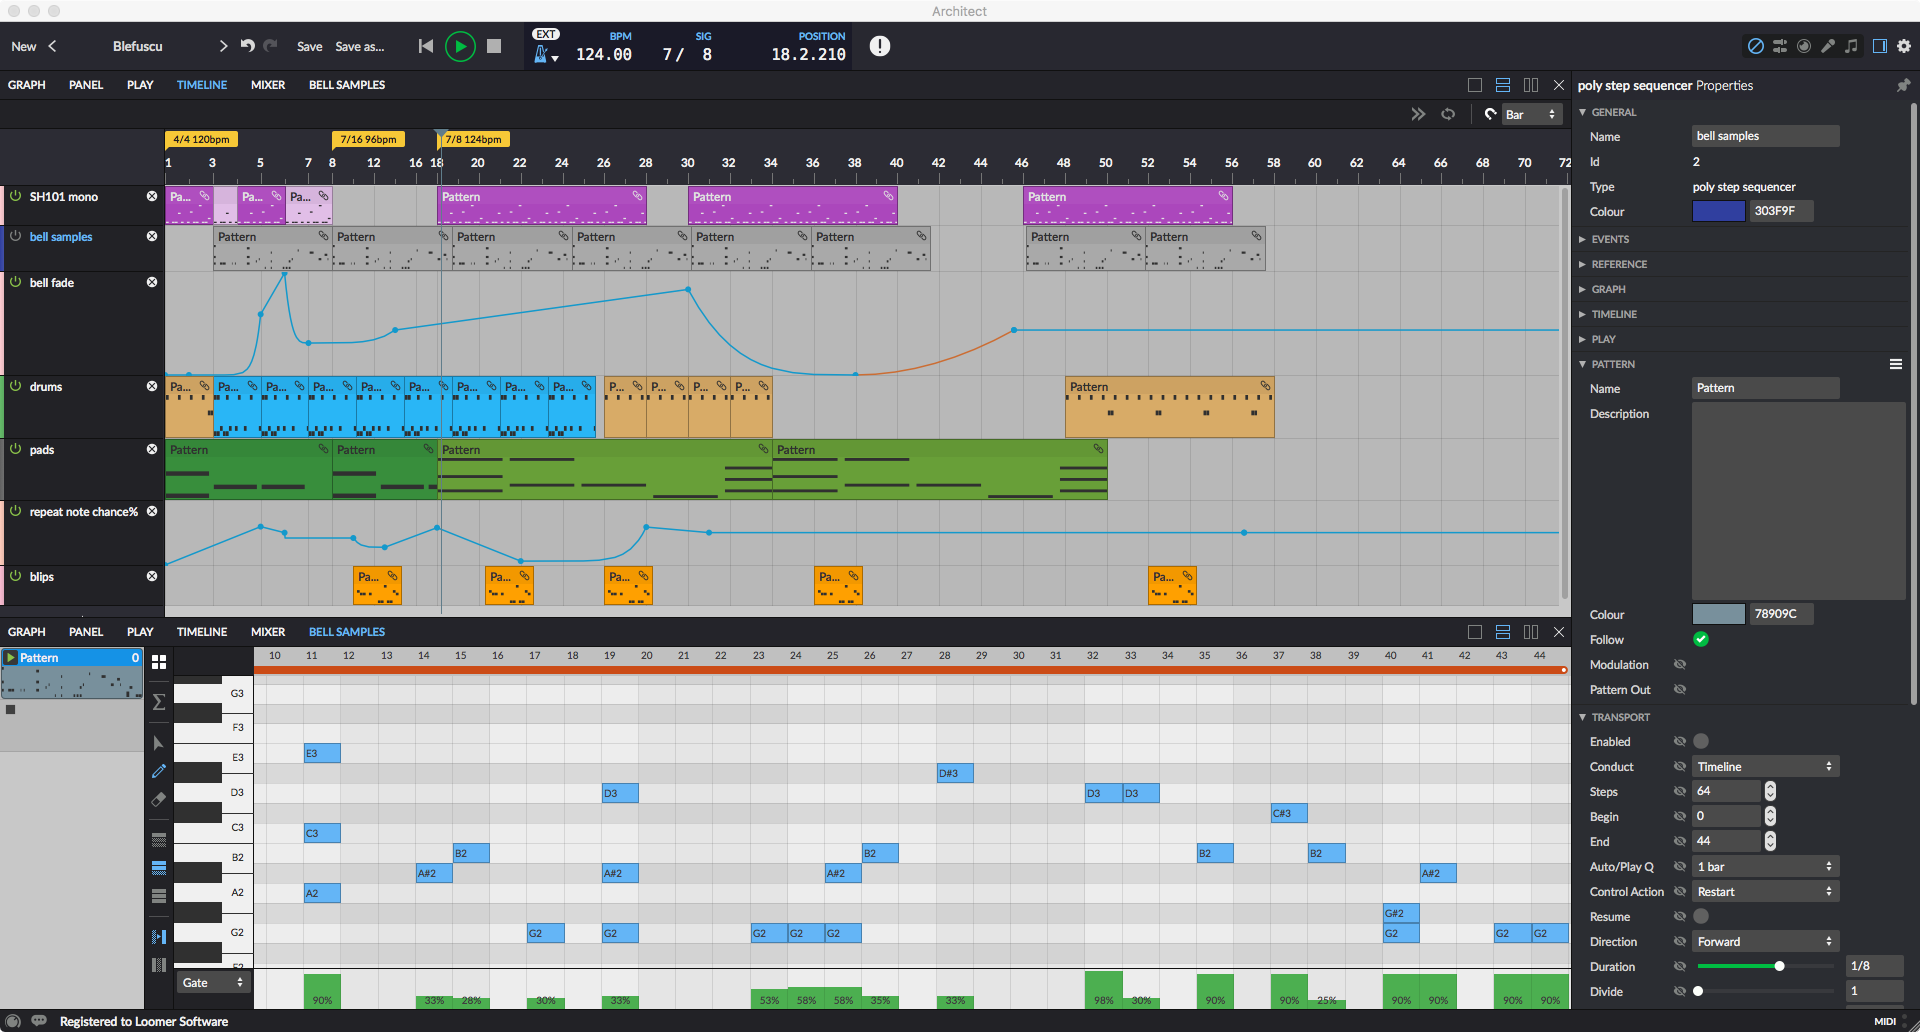Image resolution: width=1920 pixels, height=1032 pixels.
Task: Click the double-chevron follow icon in the timeline toolbar
Action: point(1418,114)
